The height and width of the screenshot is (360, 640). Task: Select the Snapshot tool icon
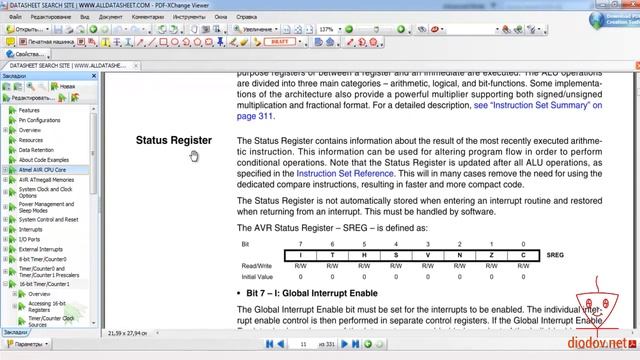(206, 29)
